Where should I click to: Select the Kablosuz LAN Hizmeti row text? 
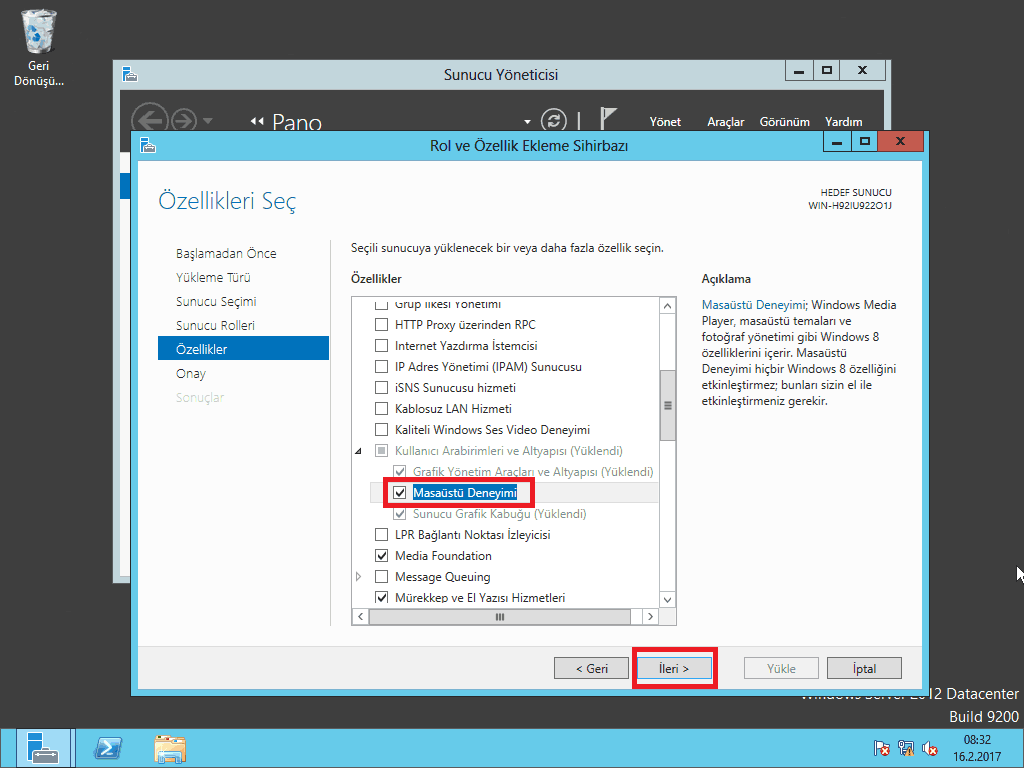[453, 409]
